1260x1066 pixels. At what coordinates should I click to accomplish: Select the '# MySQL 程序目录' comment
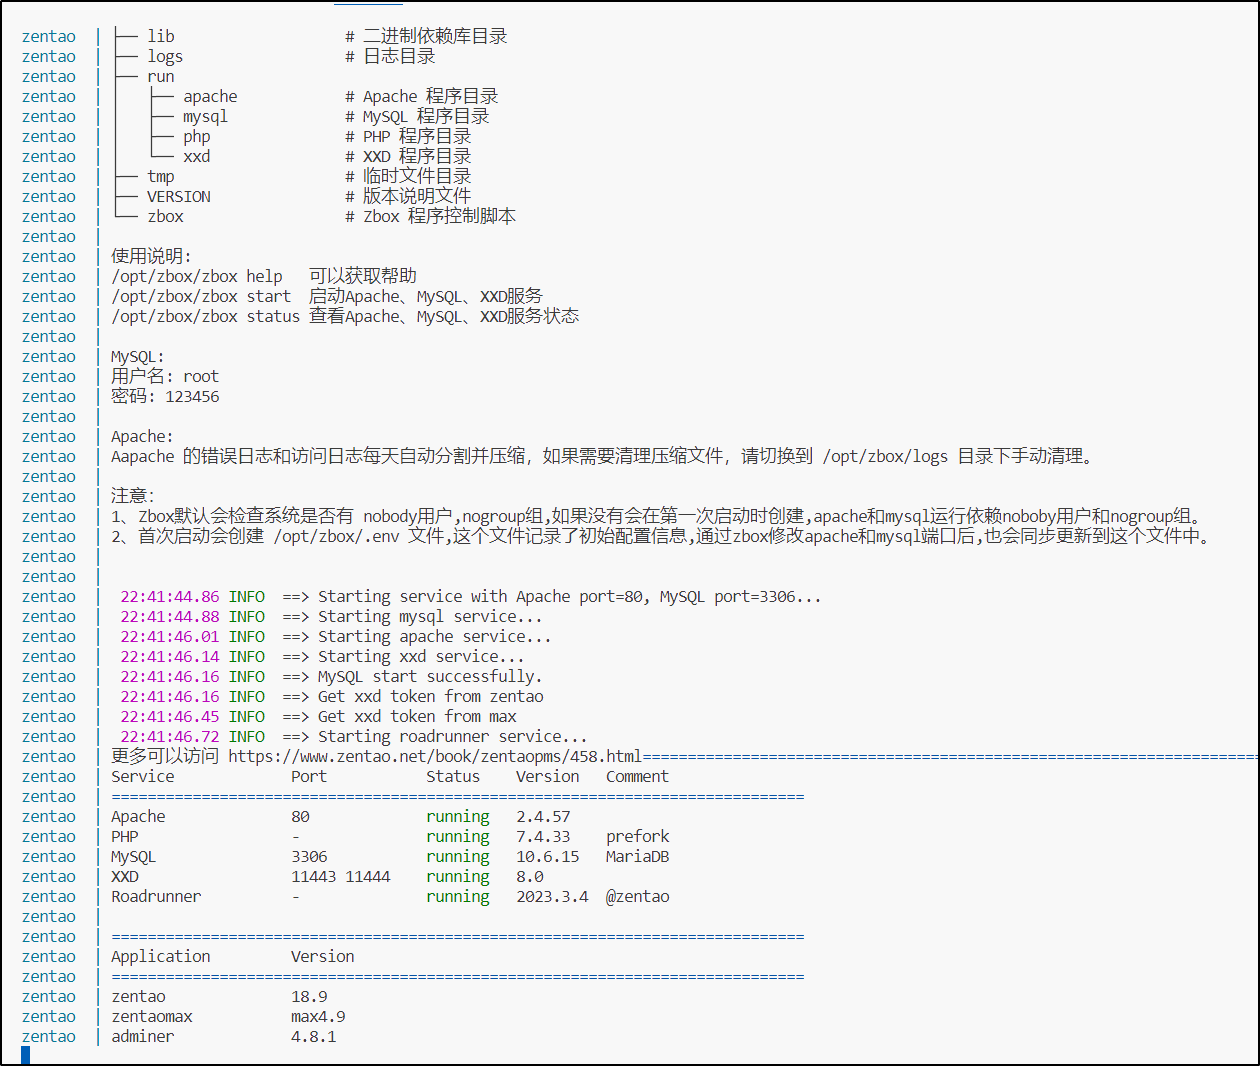417,116
